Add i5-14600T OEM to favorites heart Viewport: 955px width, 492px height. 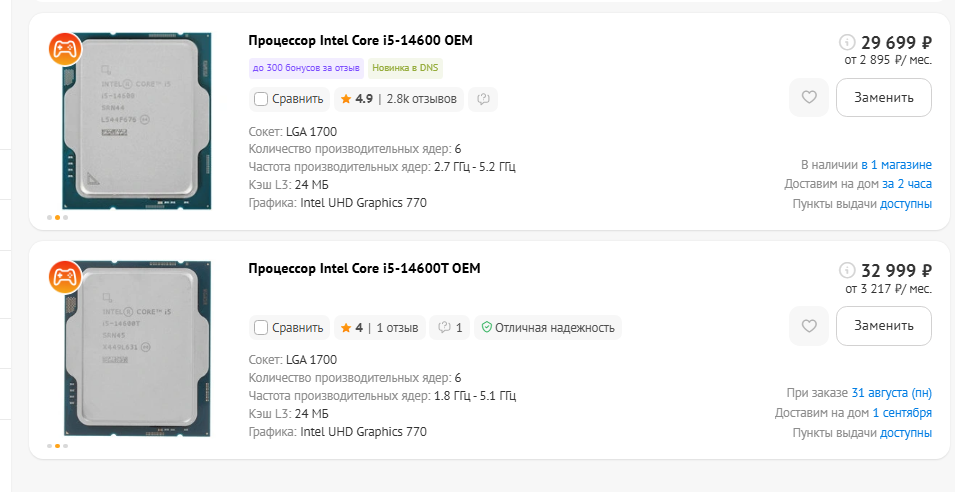(x=809, y=326)
